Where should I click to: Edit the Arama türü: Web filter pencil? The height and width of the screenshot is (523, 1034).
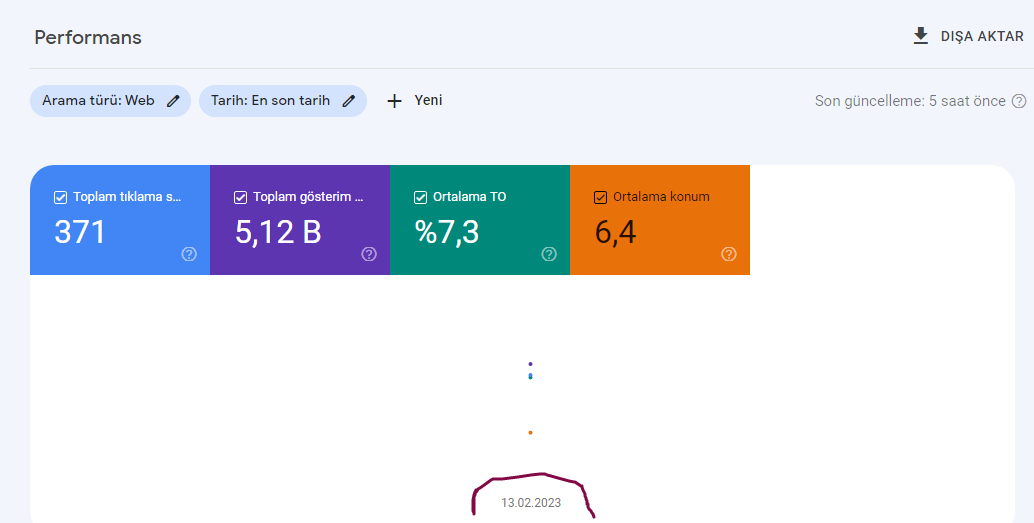click(173, 101)
